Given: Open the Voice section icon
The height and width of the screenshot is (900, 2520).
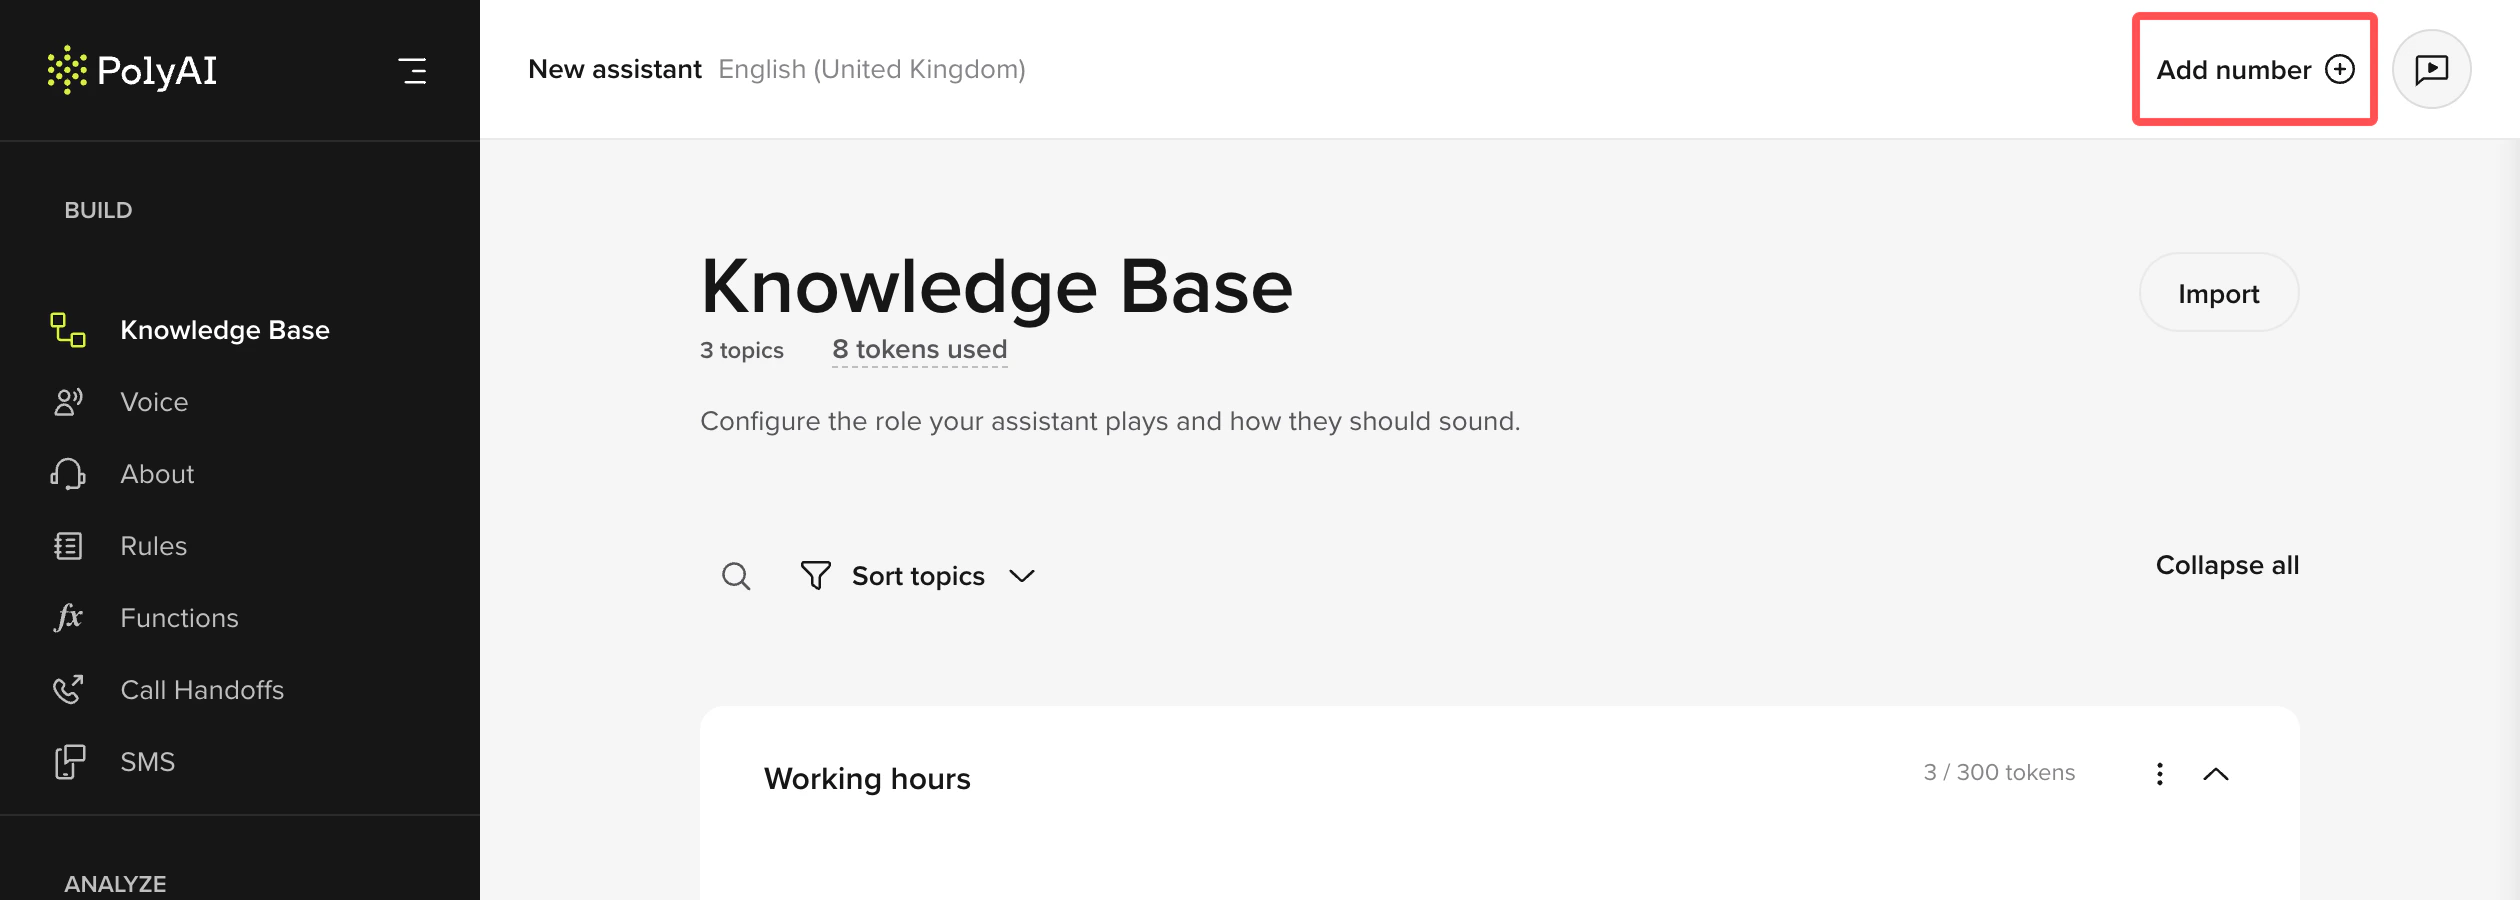Looking at the screenshot, I should click(x=68, y=402).
